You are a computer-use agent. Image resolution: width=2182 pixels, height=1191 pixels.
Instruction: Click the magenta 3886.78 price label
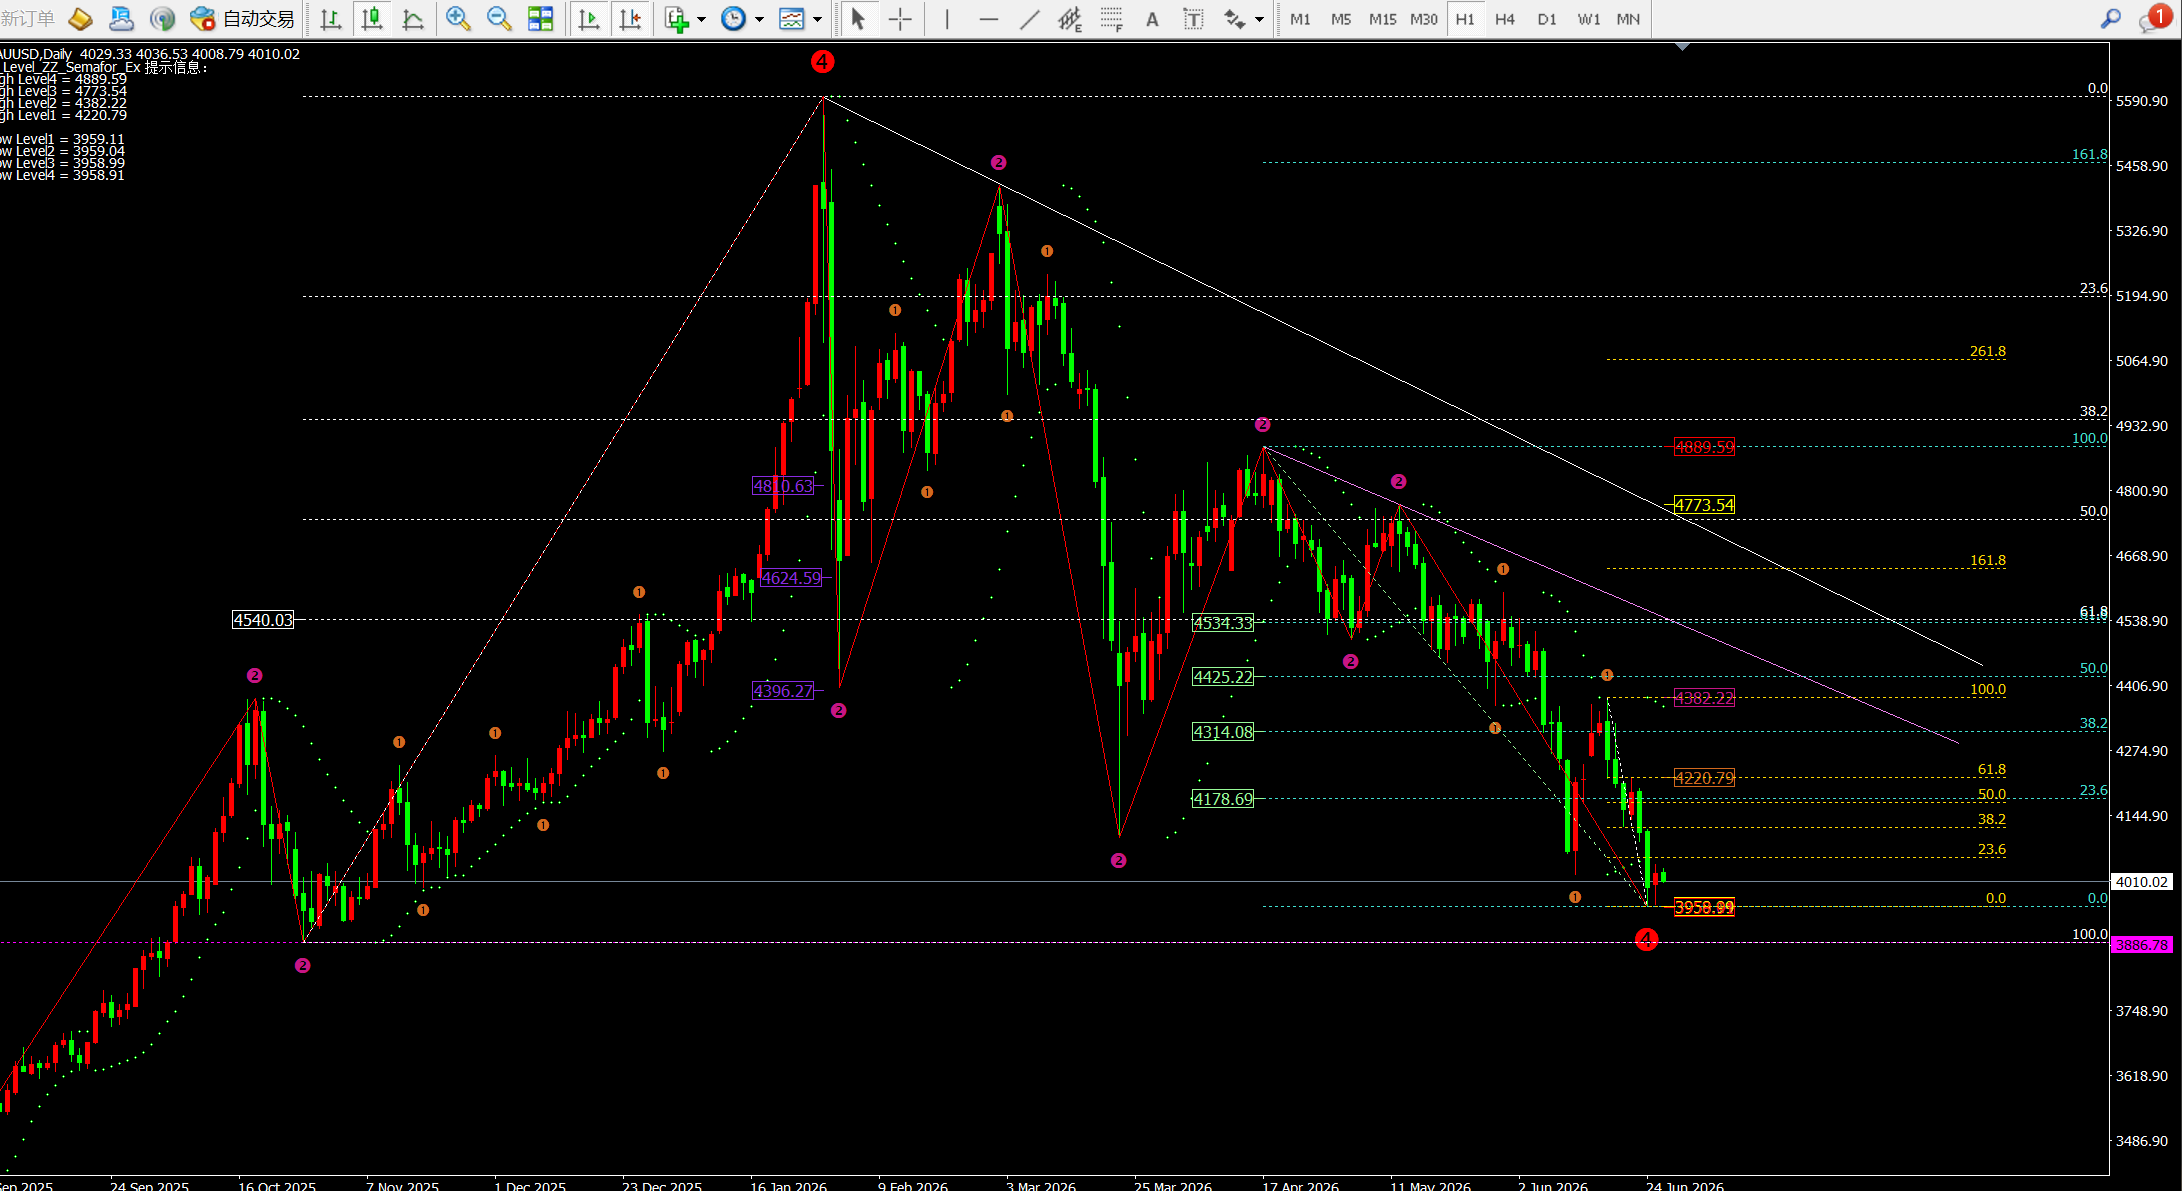2141,944
